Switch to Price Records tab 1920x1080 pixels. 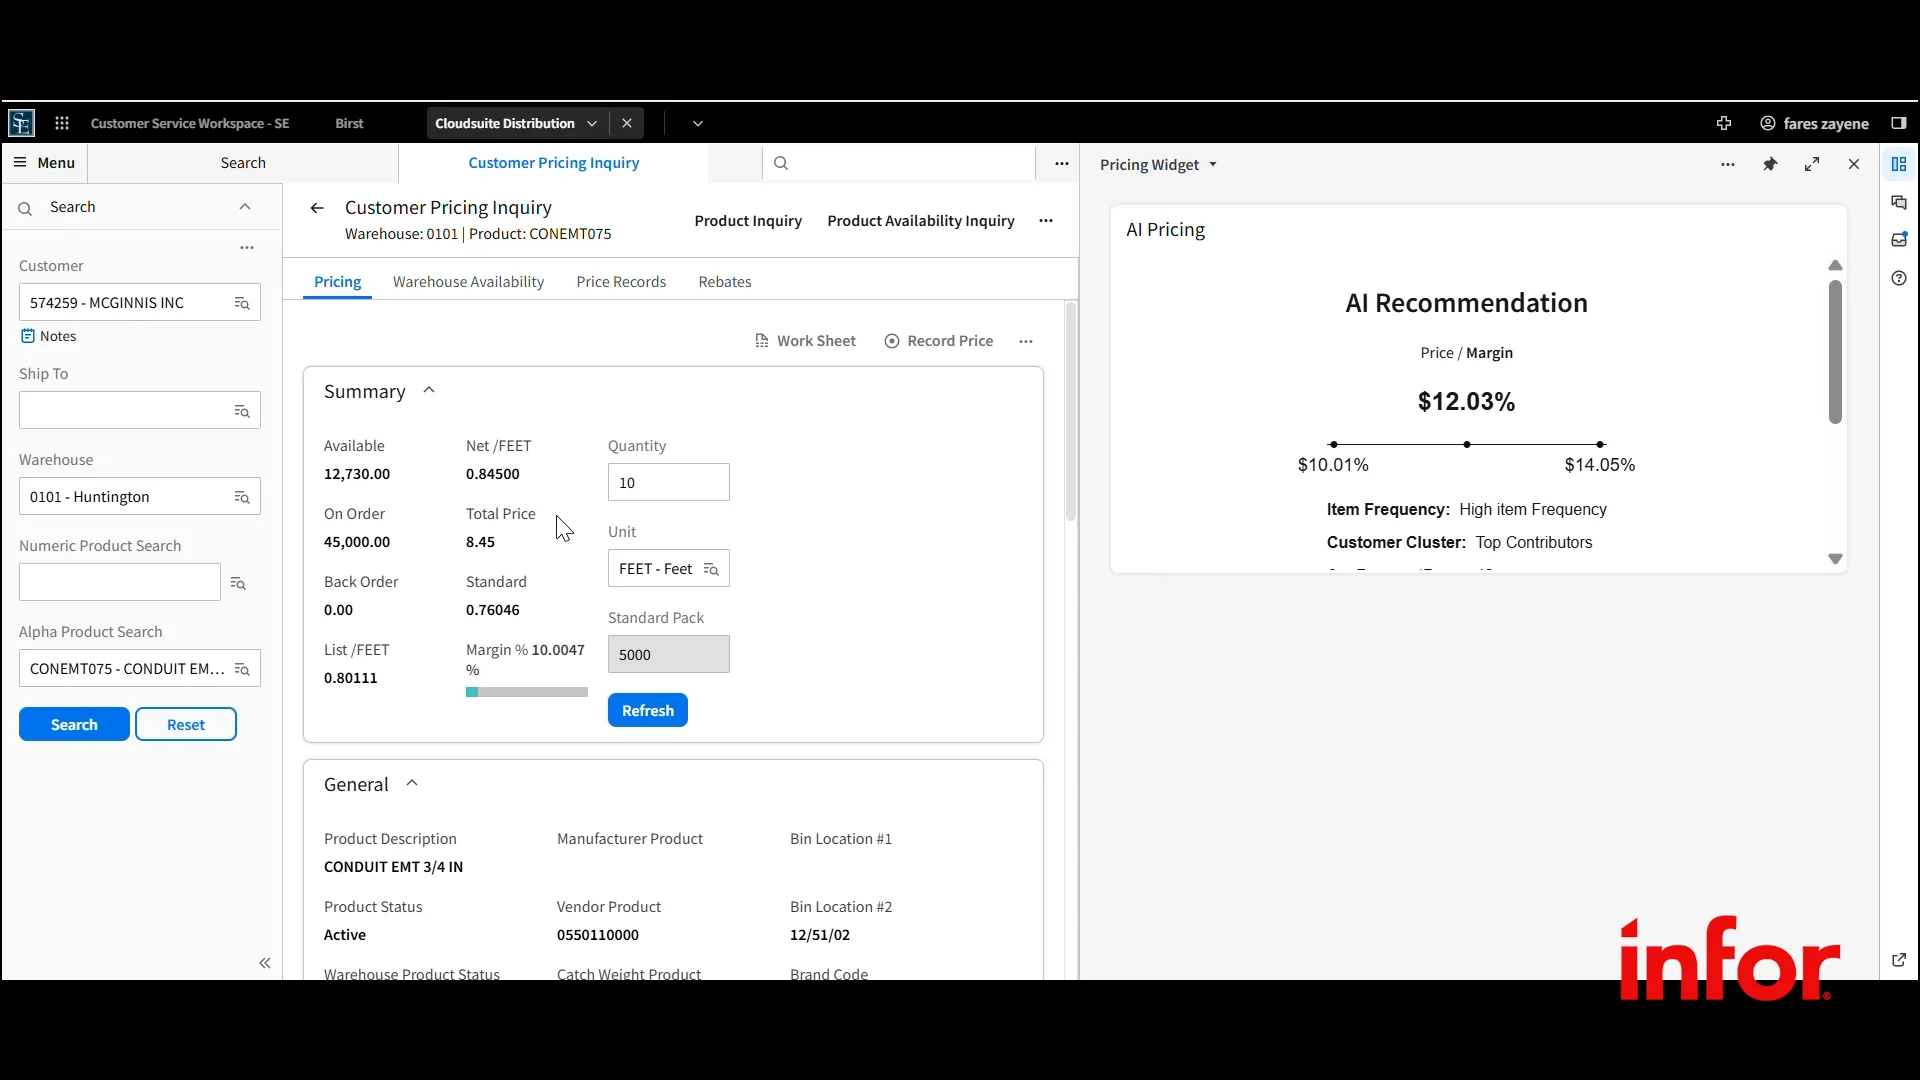(x=621, y=282)
